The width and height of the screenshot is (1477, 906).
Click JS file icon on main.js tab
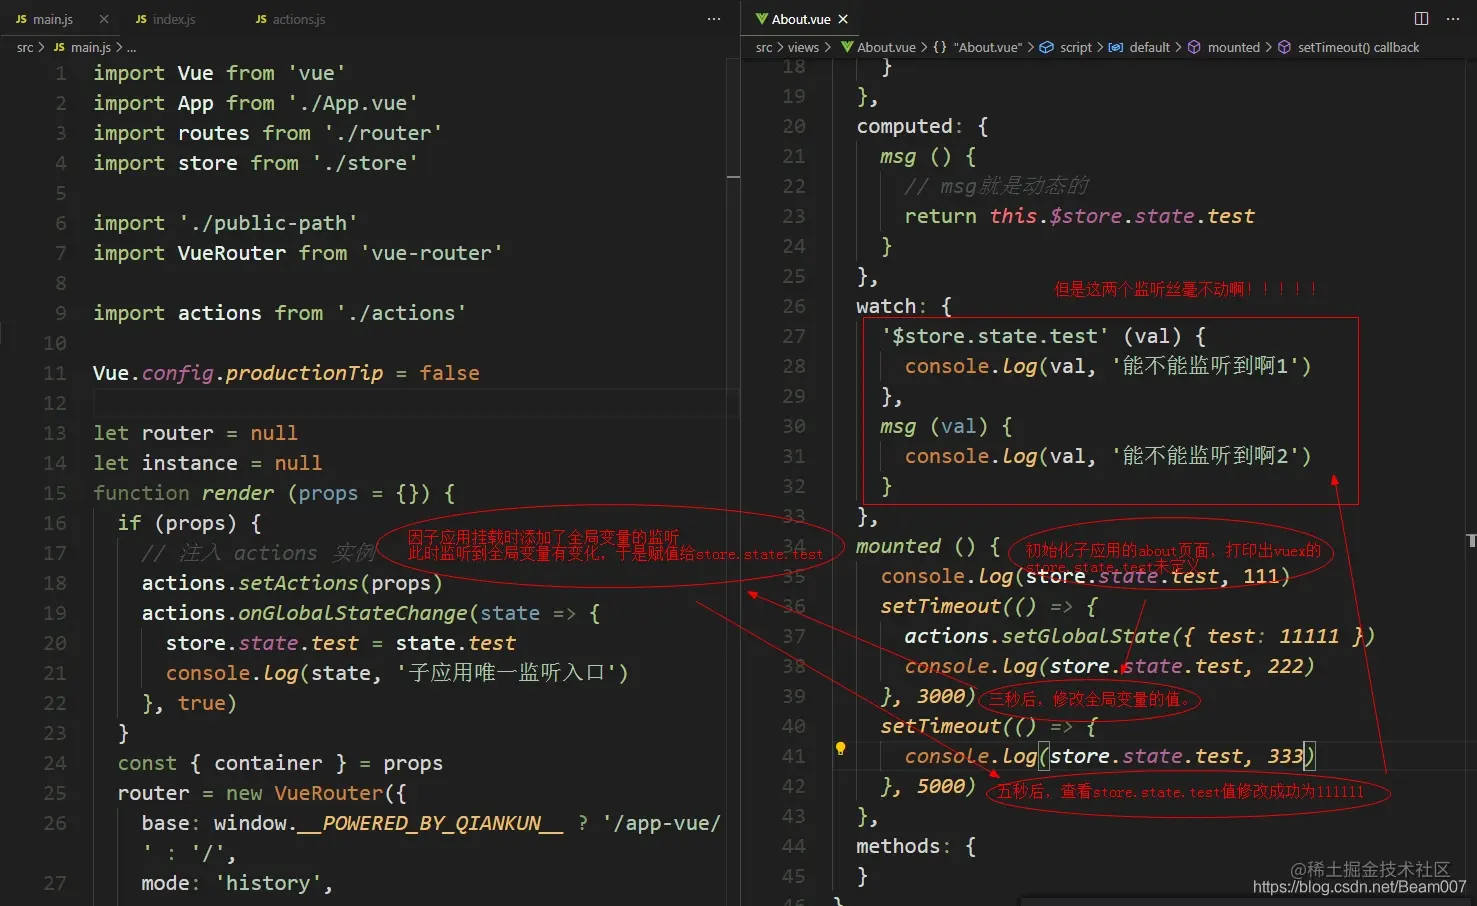point(21,19)
